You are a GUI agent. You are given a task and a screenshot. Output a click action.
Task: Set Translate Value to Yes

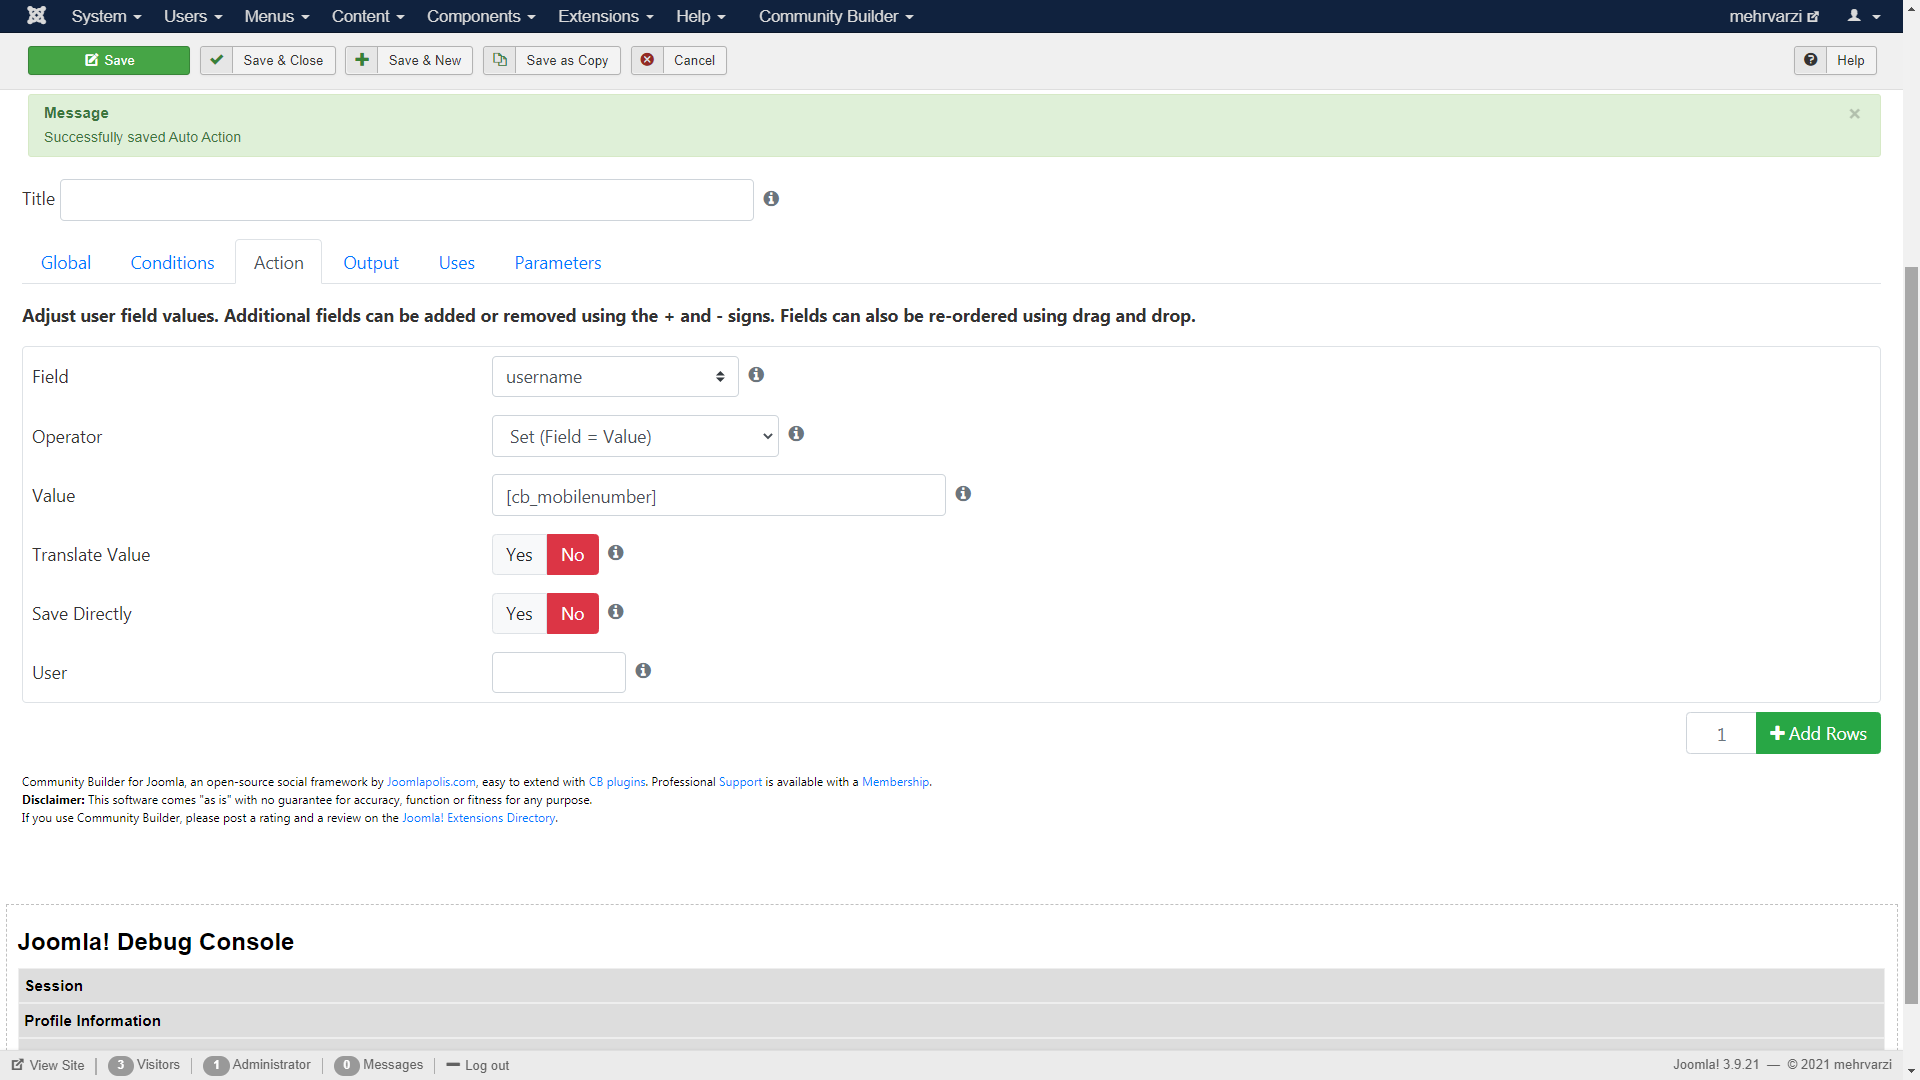pos(519,555)
